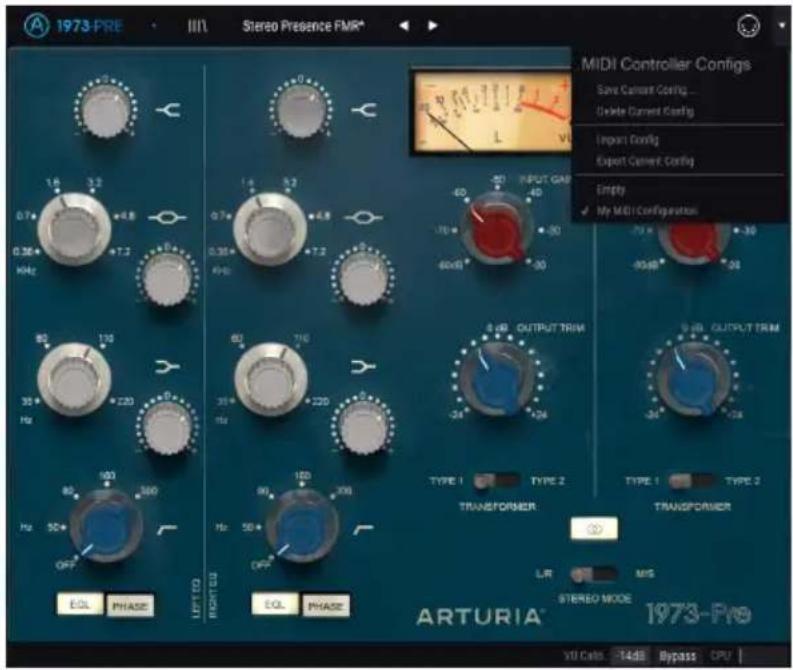The width and height of the screenshot is (793, 670).
Task: Open the 1973-PRE main menu arrow
Action: click(154, 26)
